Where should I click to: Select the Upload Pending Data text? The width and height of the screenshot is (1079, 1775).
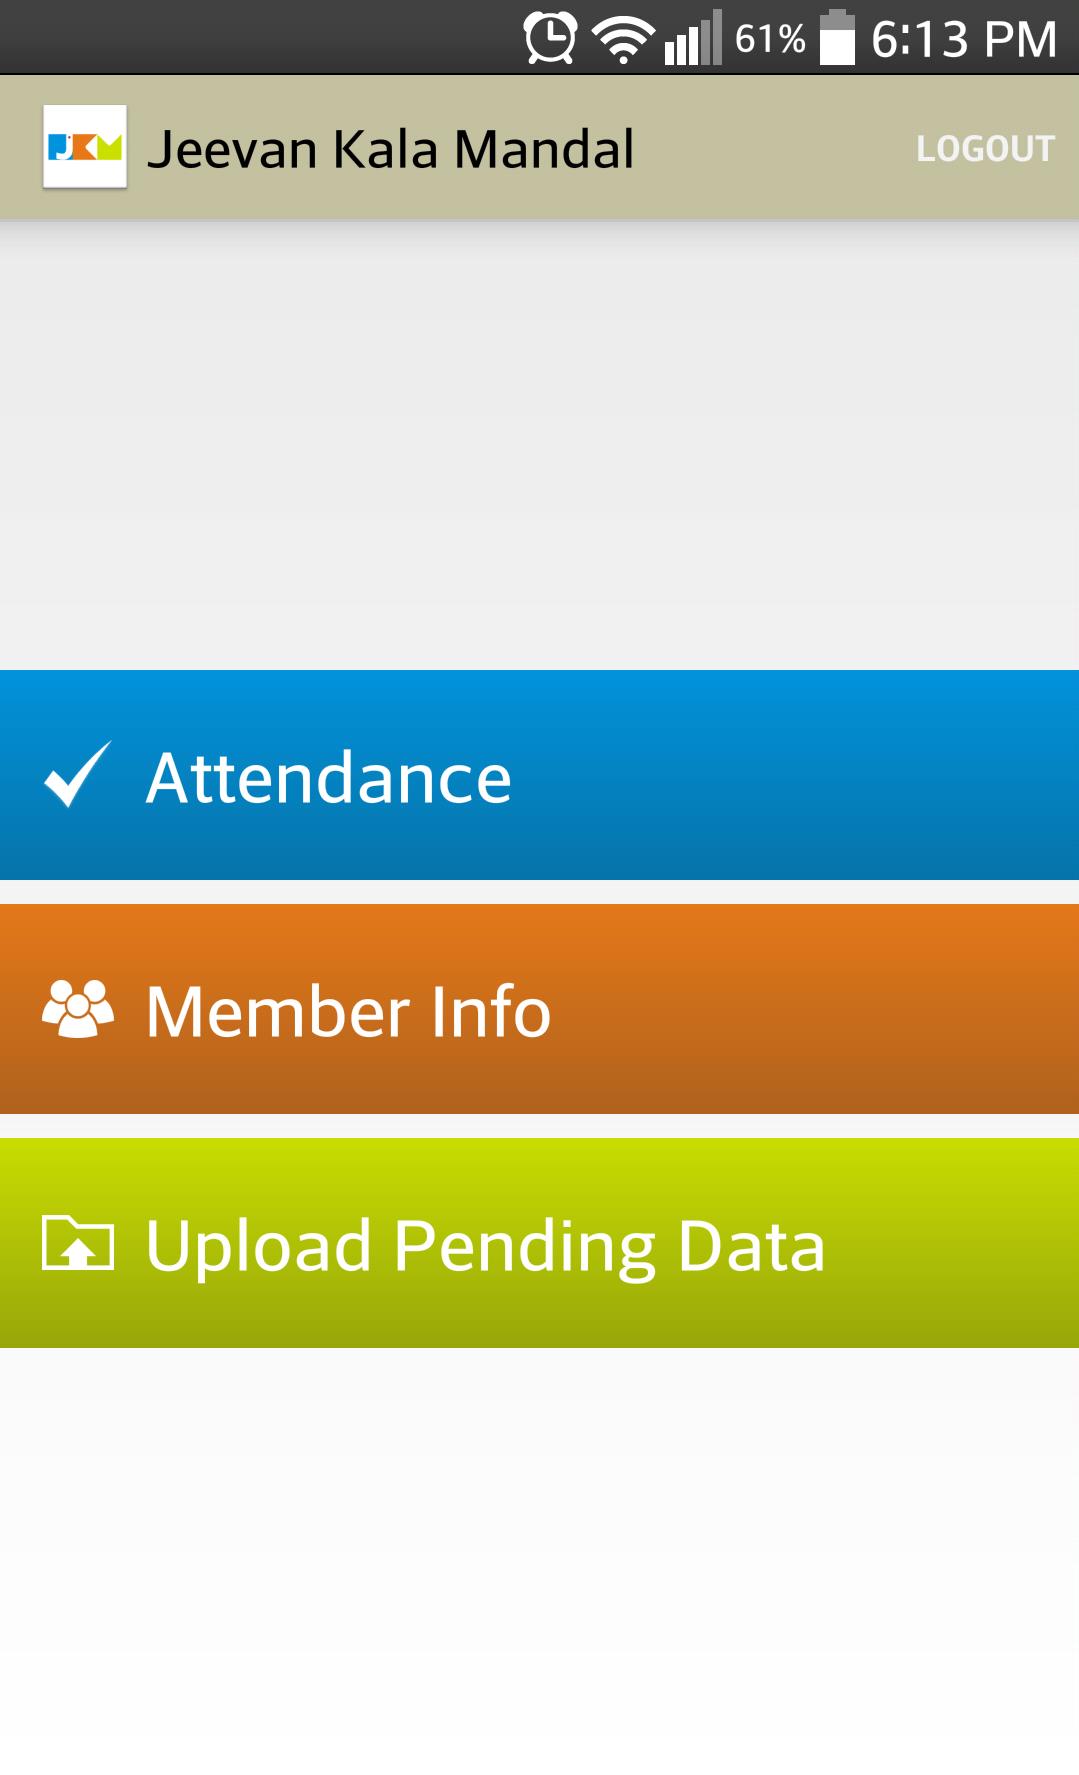click(485, 1246)
